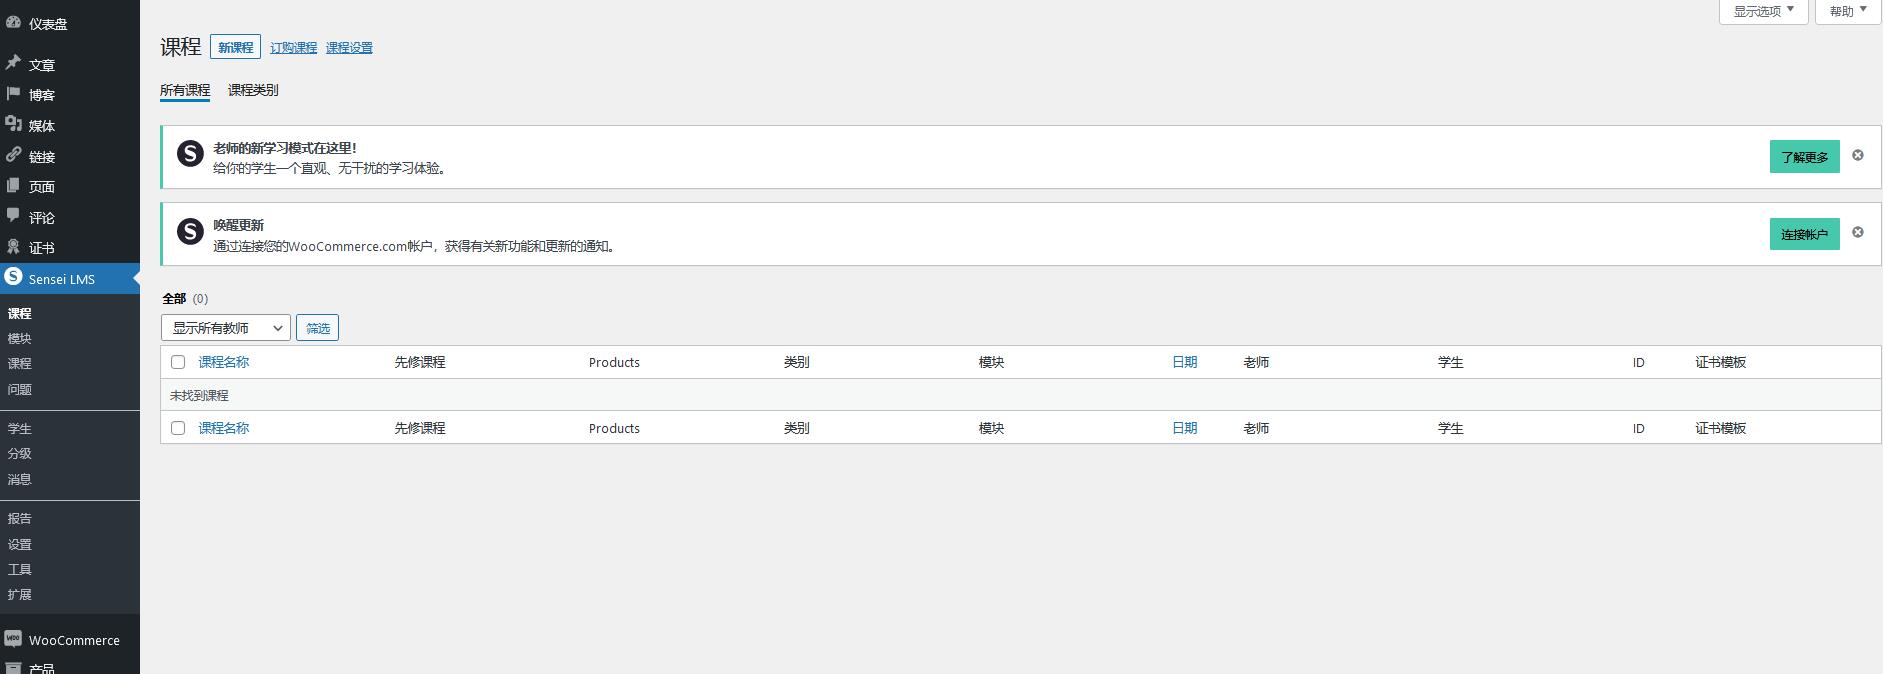Open the 评论 menu item
Screen dimensions: 1883x674
70,217
